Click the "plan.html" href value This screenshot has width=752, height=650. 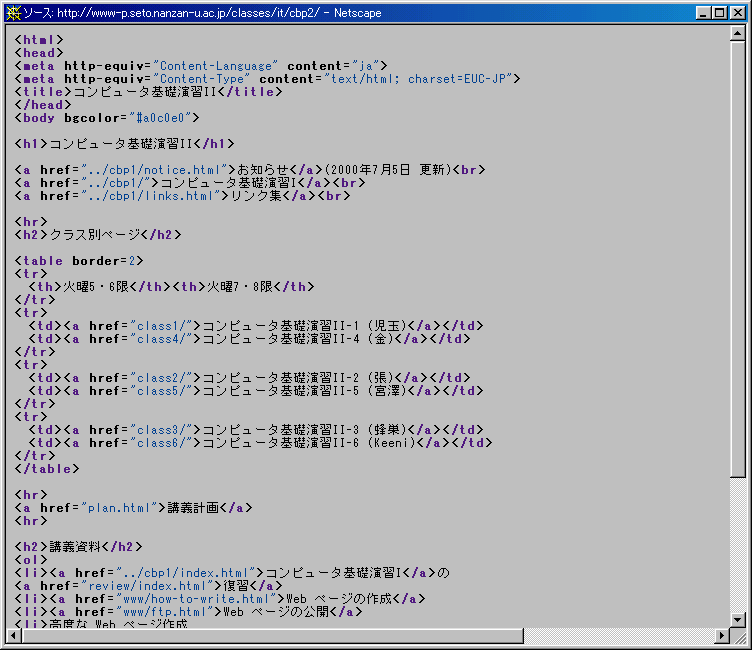click(x=119, y=508)
